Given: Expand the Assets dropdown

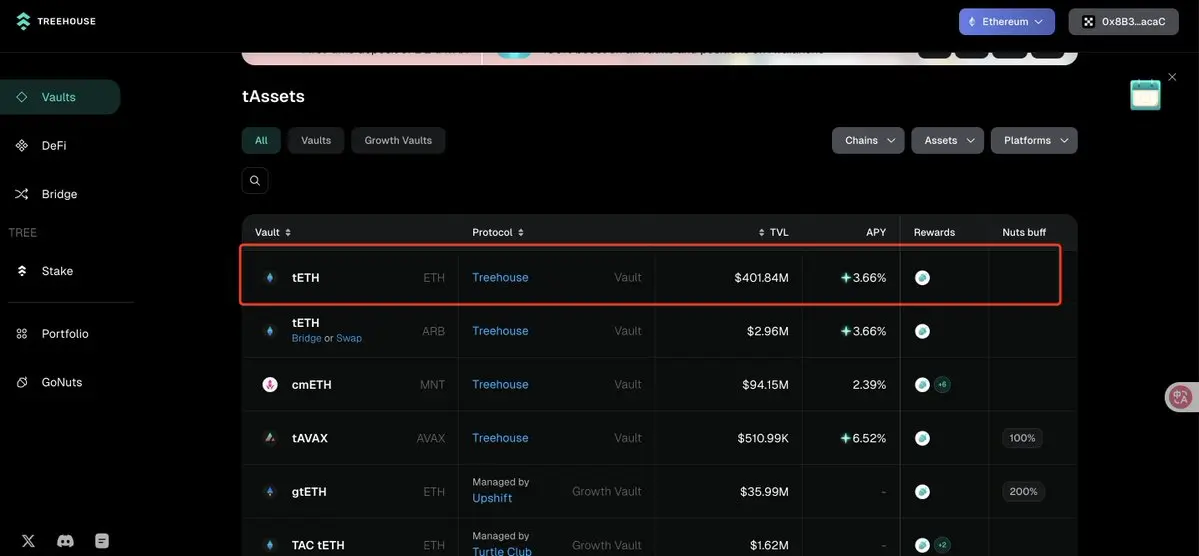Looking at the screenshot, I should point(947,141).
